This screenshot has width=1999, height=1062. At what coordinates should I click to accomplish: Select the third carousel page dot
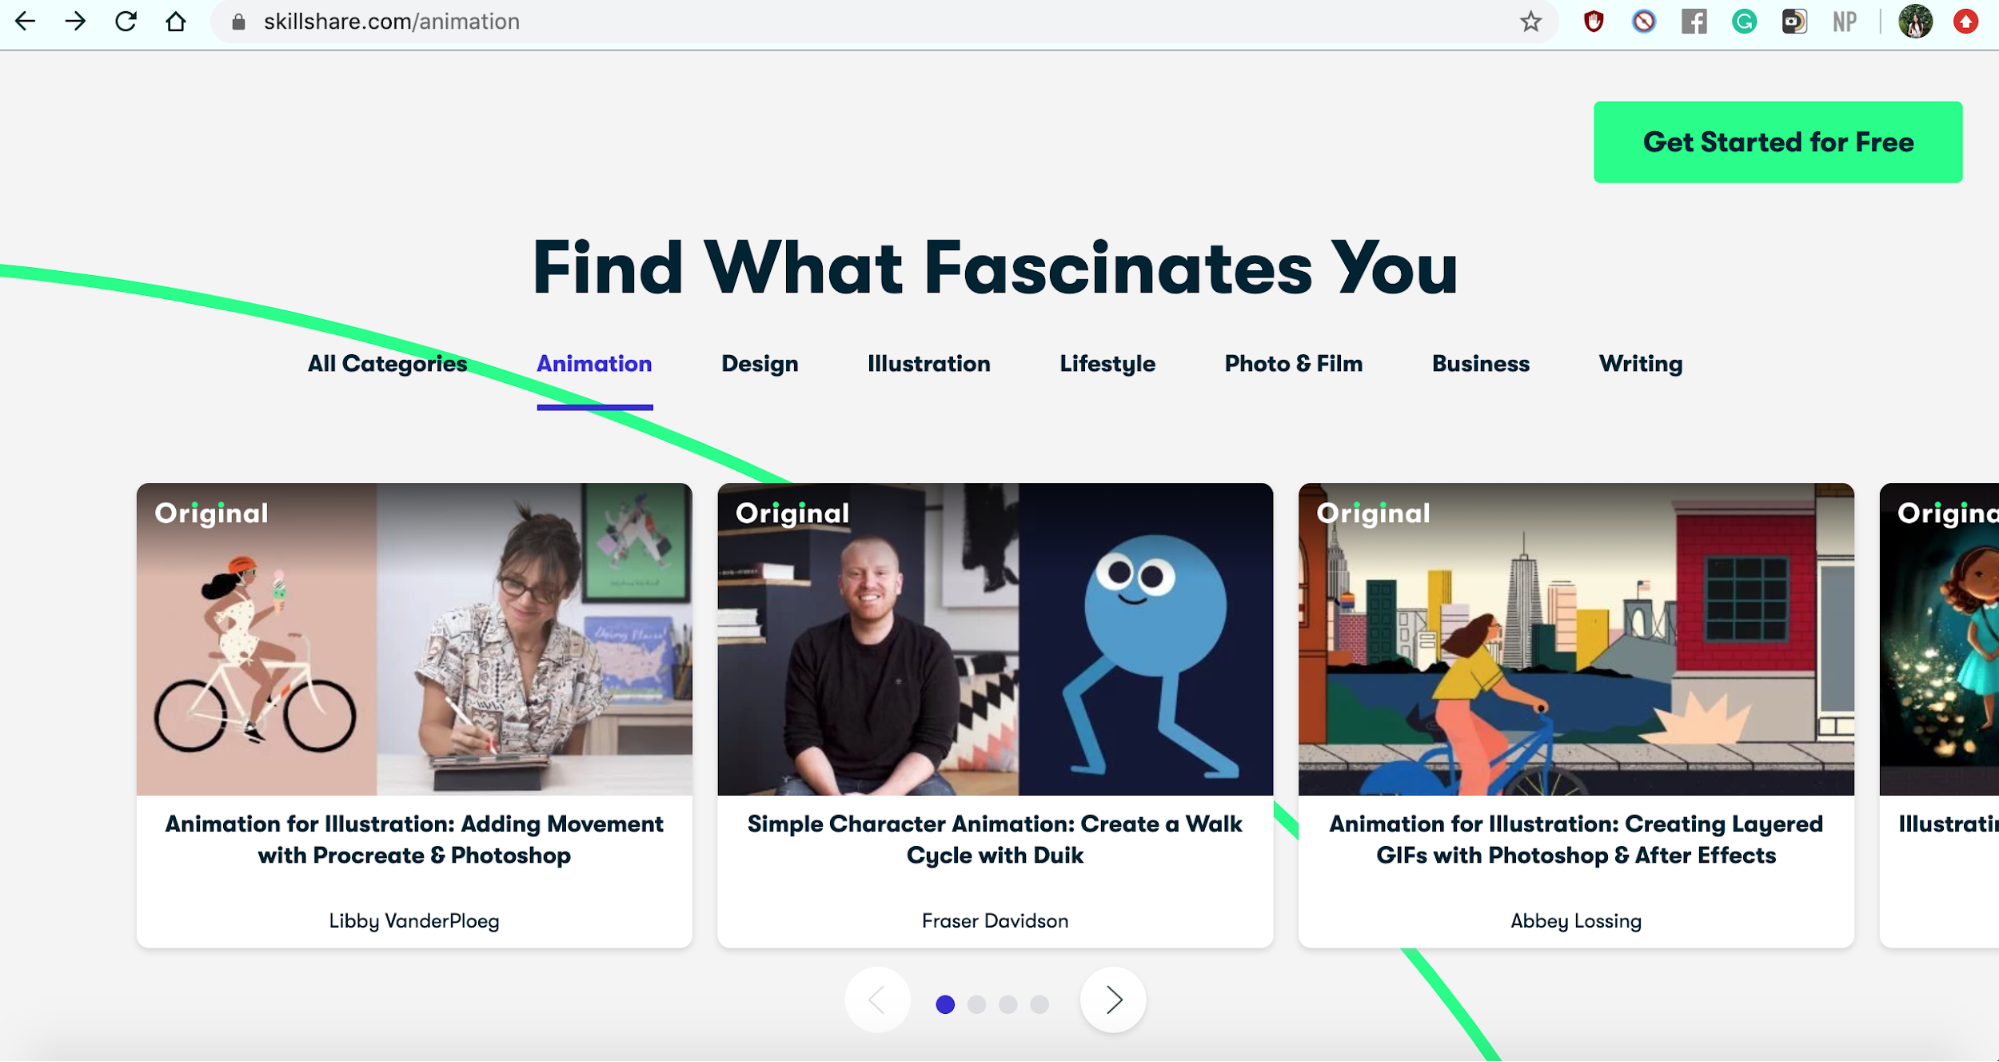pos(1008,1004)
